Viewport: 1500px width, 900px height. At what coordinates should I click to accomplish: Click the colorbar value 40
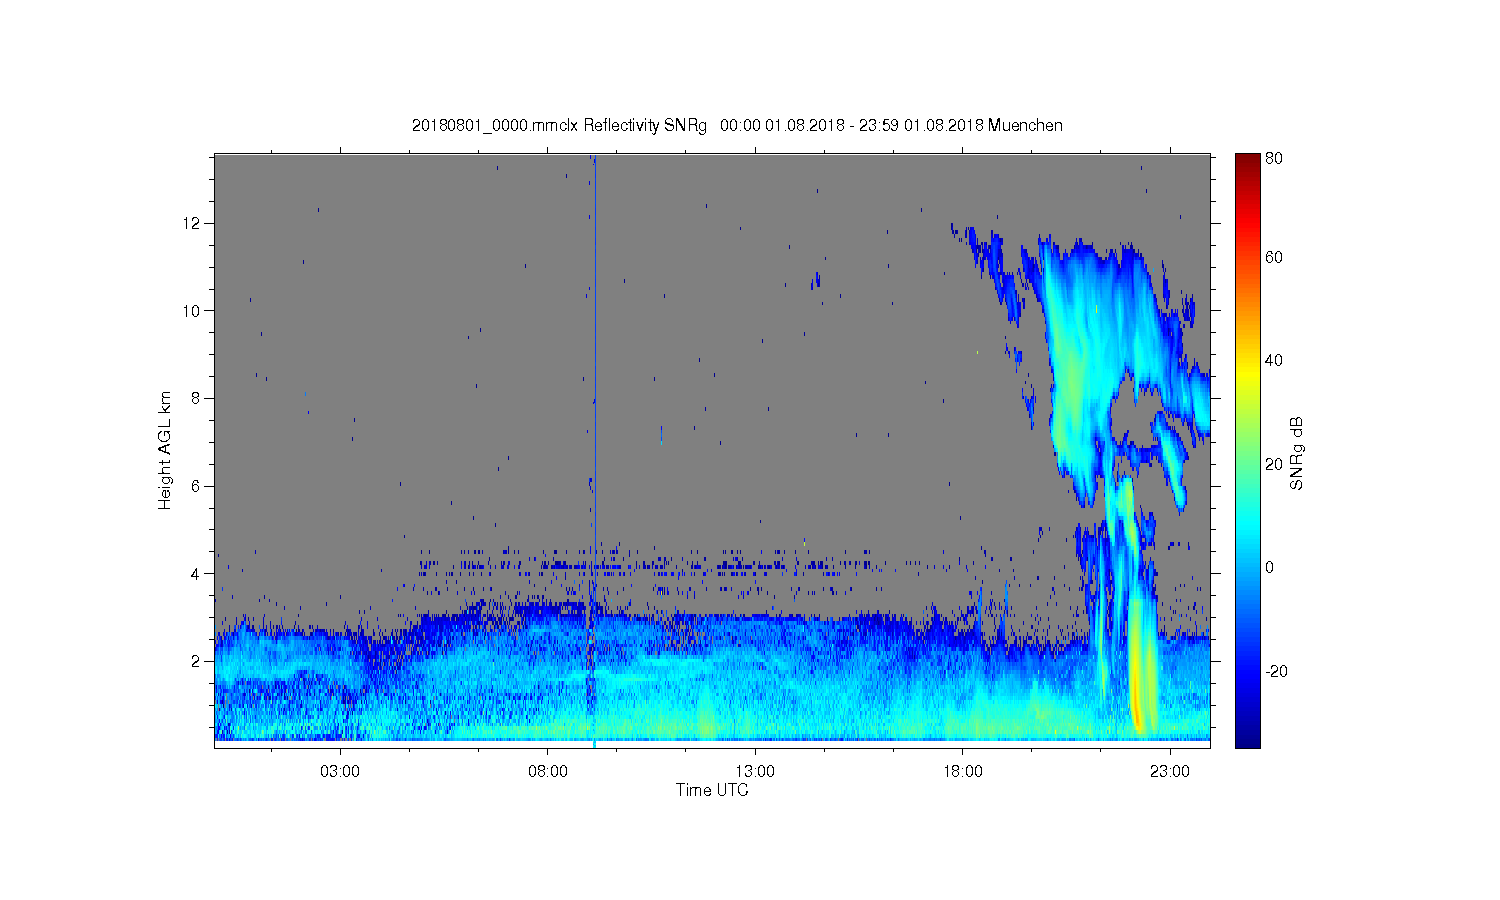pyautogui.click(x=1274, y=361)
